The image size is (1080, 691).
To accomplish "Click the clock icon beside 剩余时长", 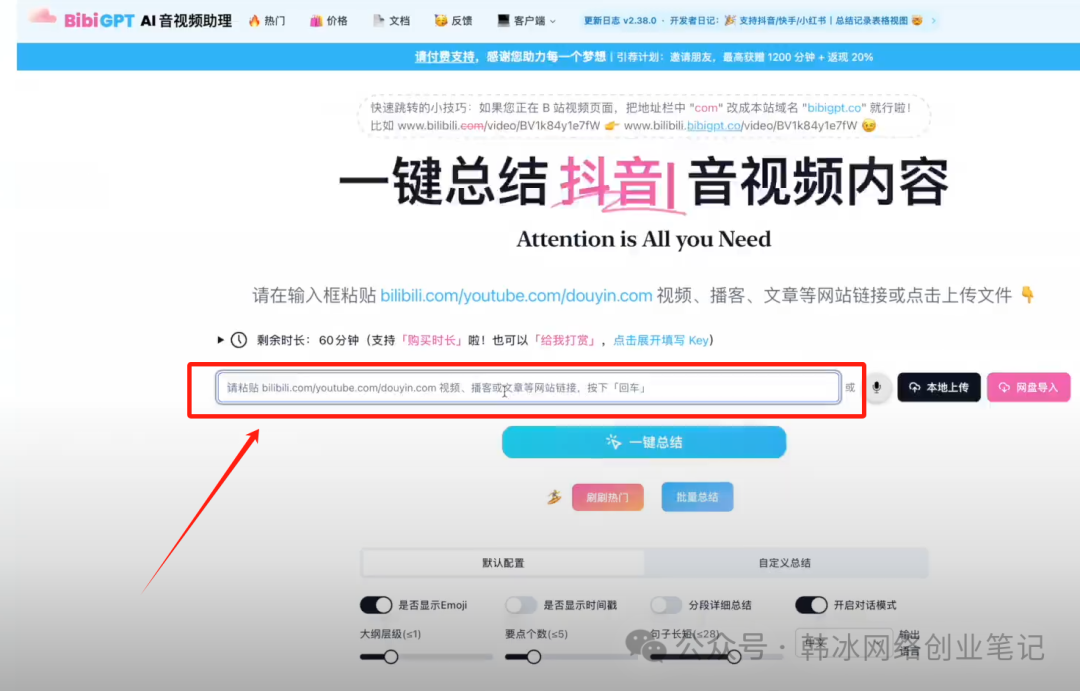I will coord(238,340).
